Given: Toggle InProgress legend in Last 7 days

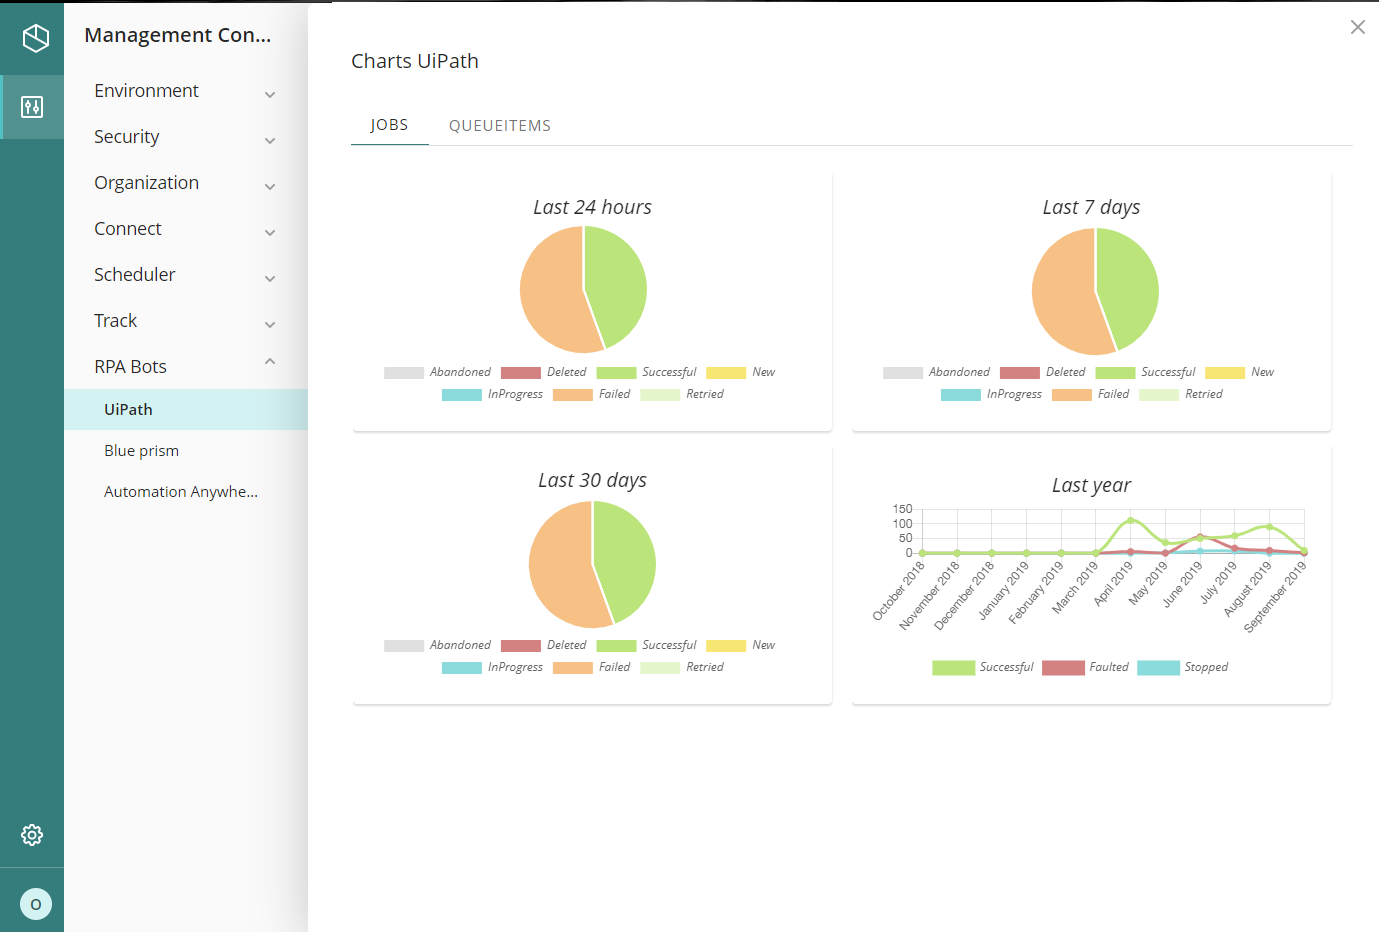Looking at the screenshot, I should tap(991, 394).
